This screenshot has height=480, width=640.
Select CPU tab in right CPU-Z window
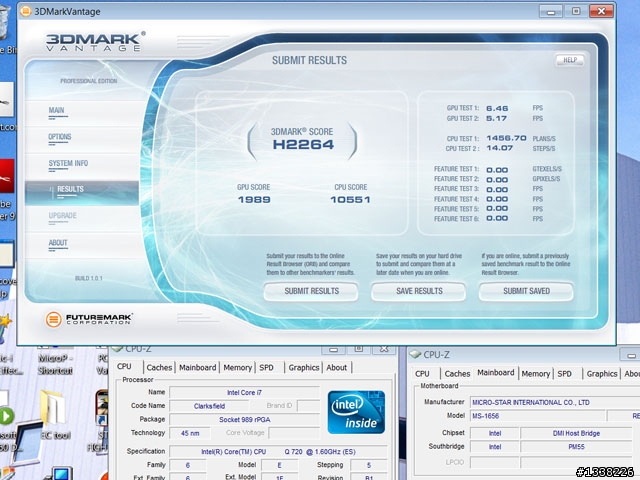(422, 373)
